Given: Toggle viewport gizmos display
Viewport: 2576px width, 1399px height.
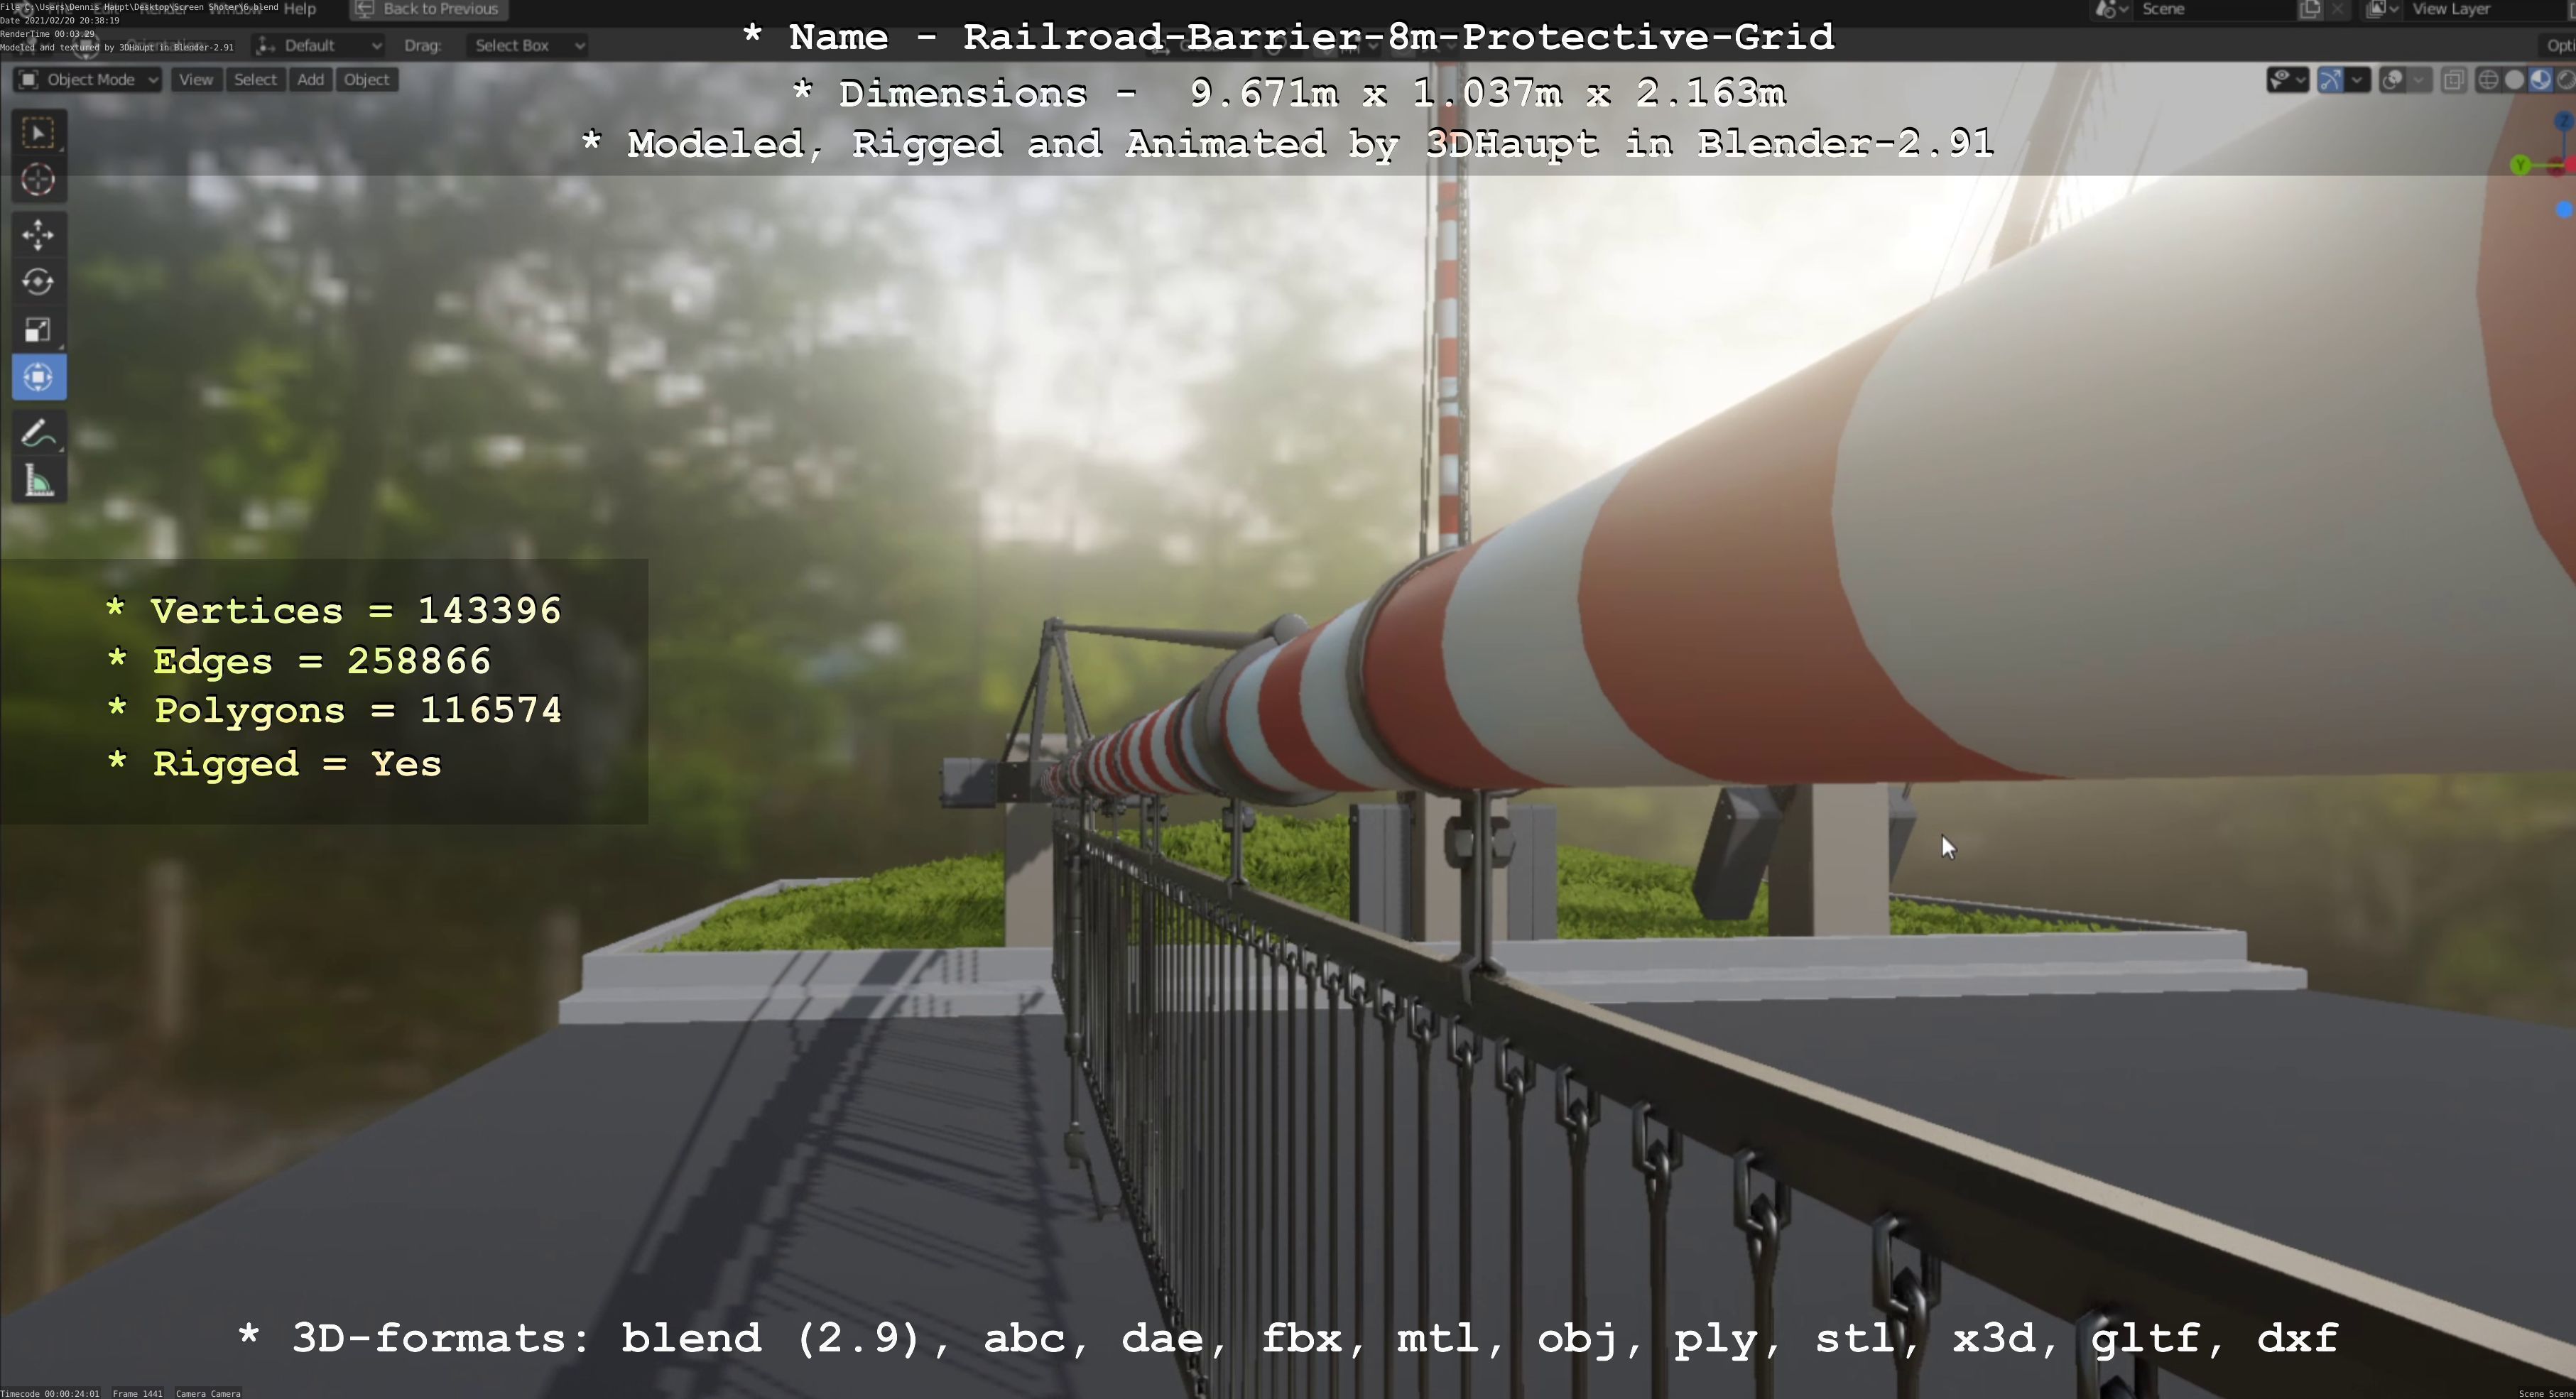Looking at the screenshot, I should coord(2330,80).
